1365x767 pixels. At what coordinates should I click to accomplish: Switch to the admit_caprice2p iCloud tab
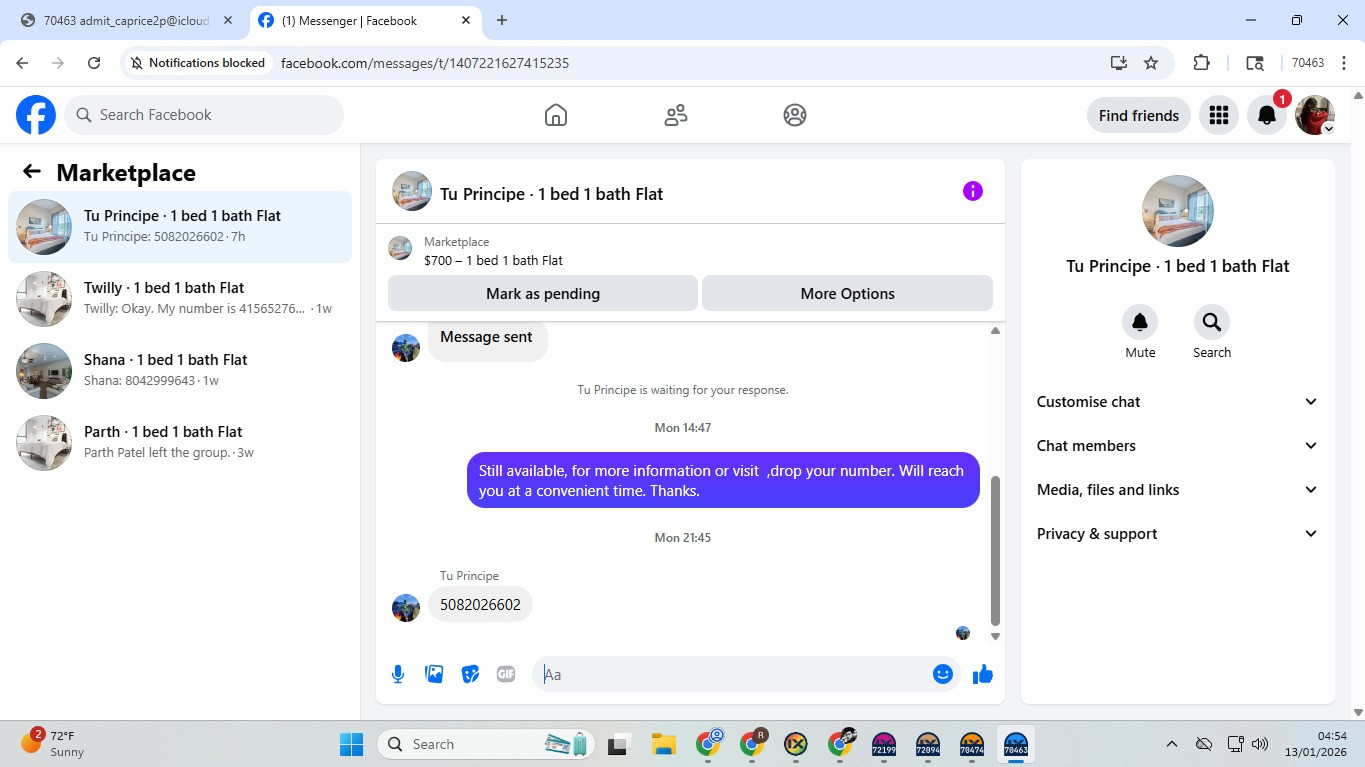(127, 20)
